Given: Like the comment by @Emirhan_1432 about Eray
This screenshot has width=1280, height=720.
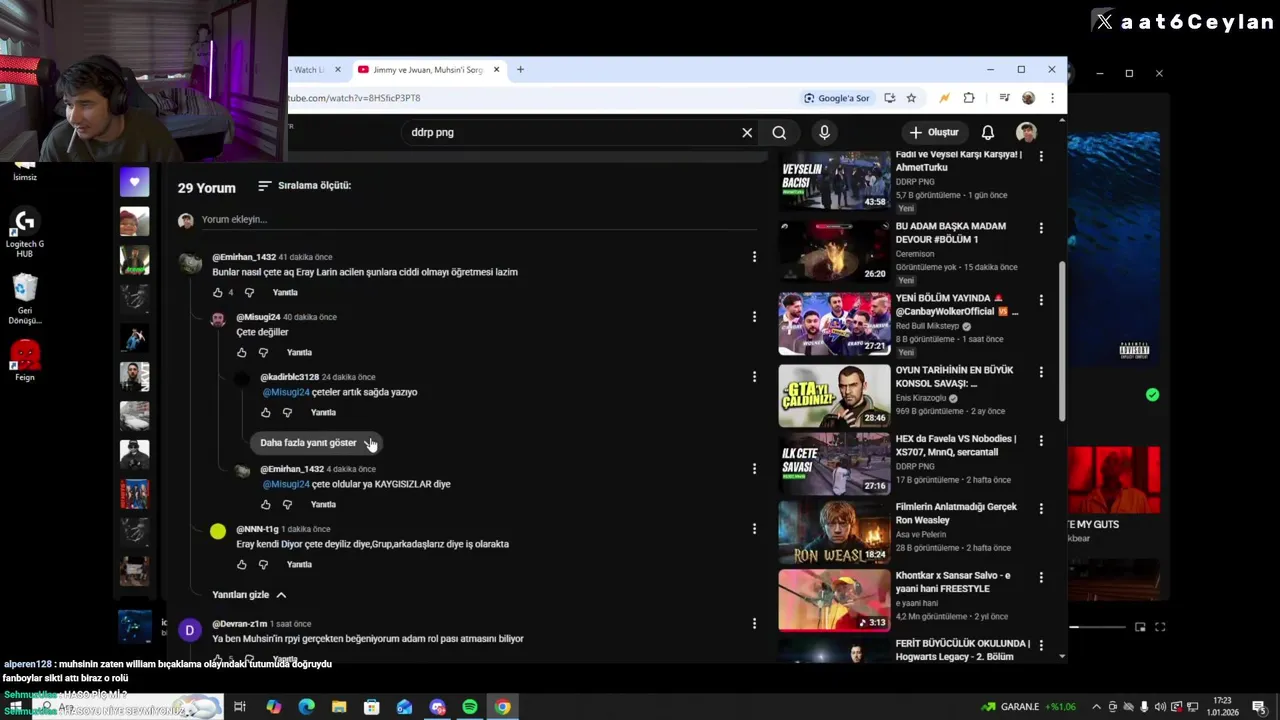Looking at the screenshot, I should pyautogui.click(x=217, y=292).
